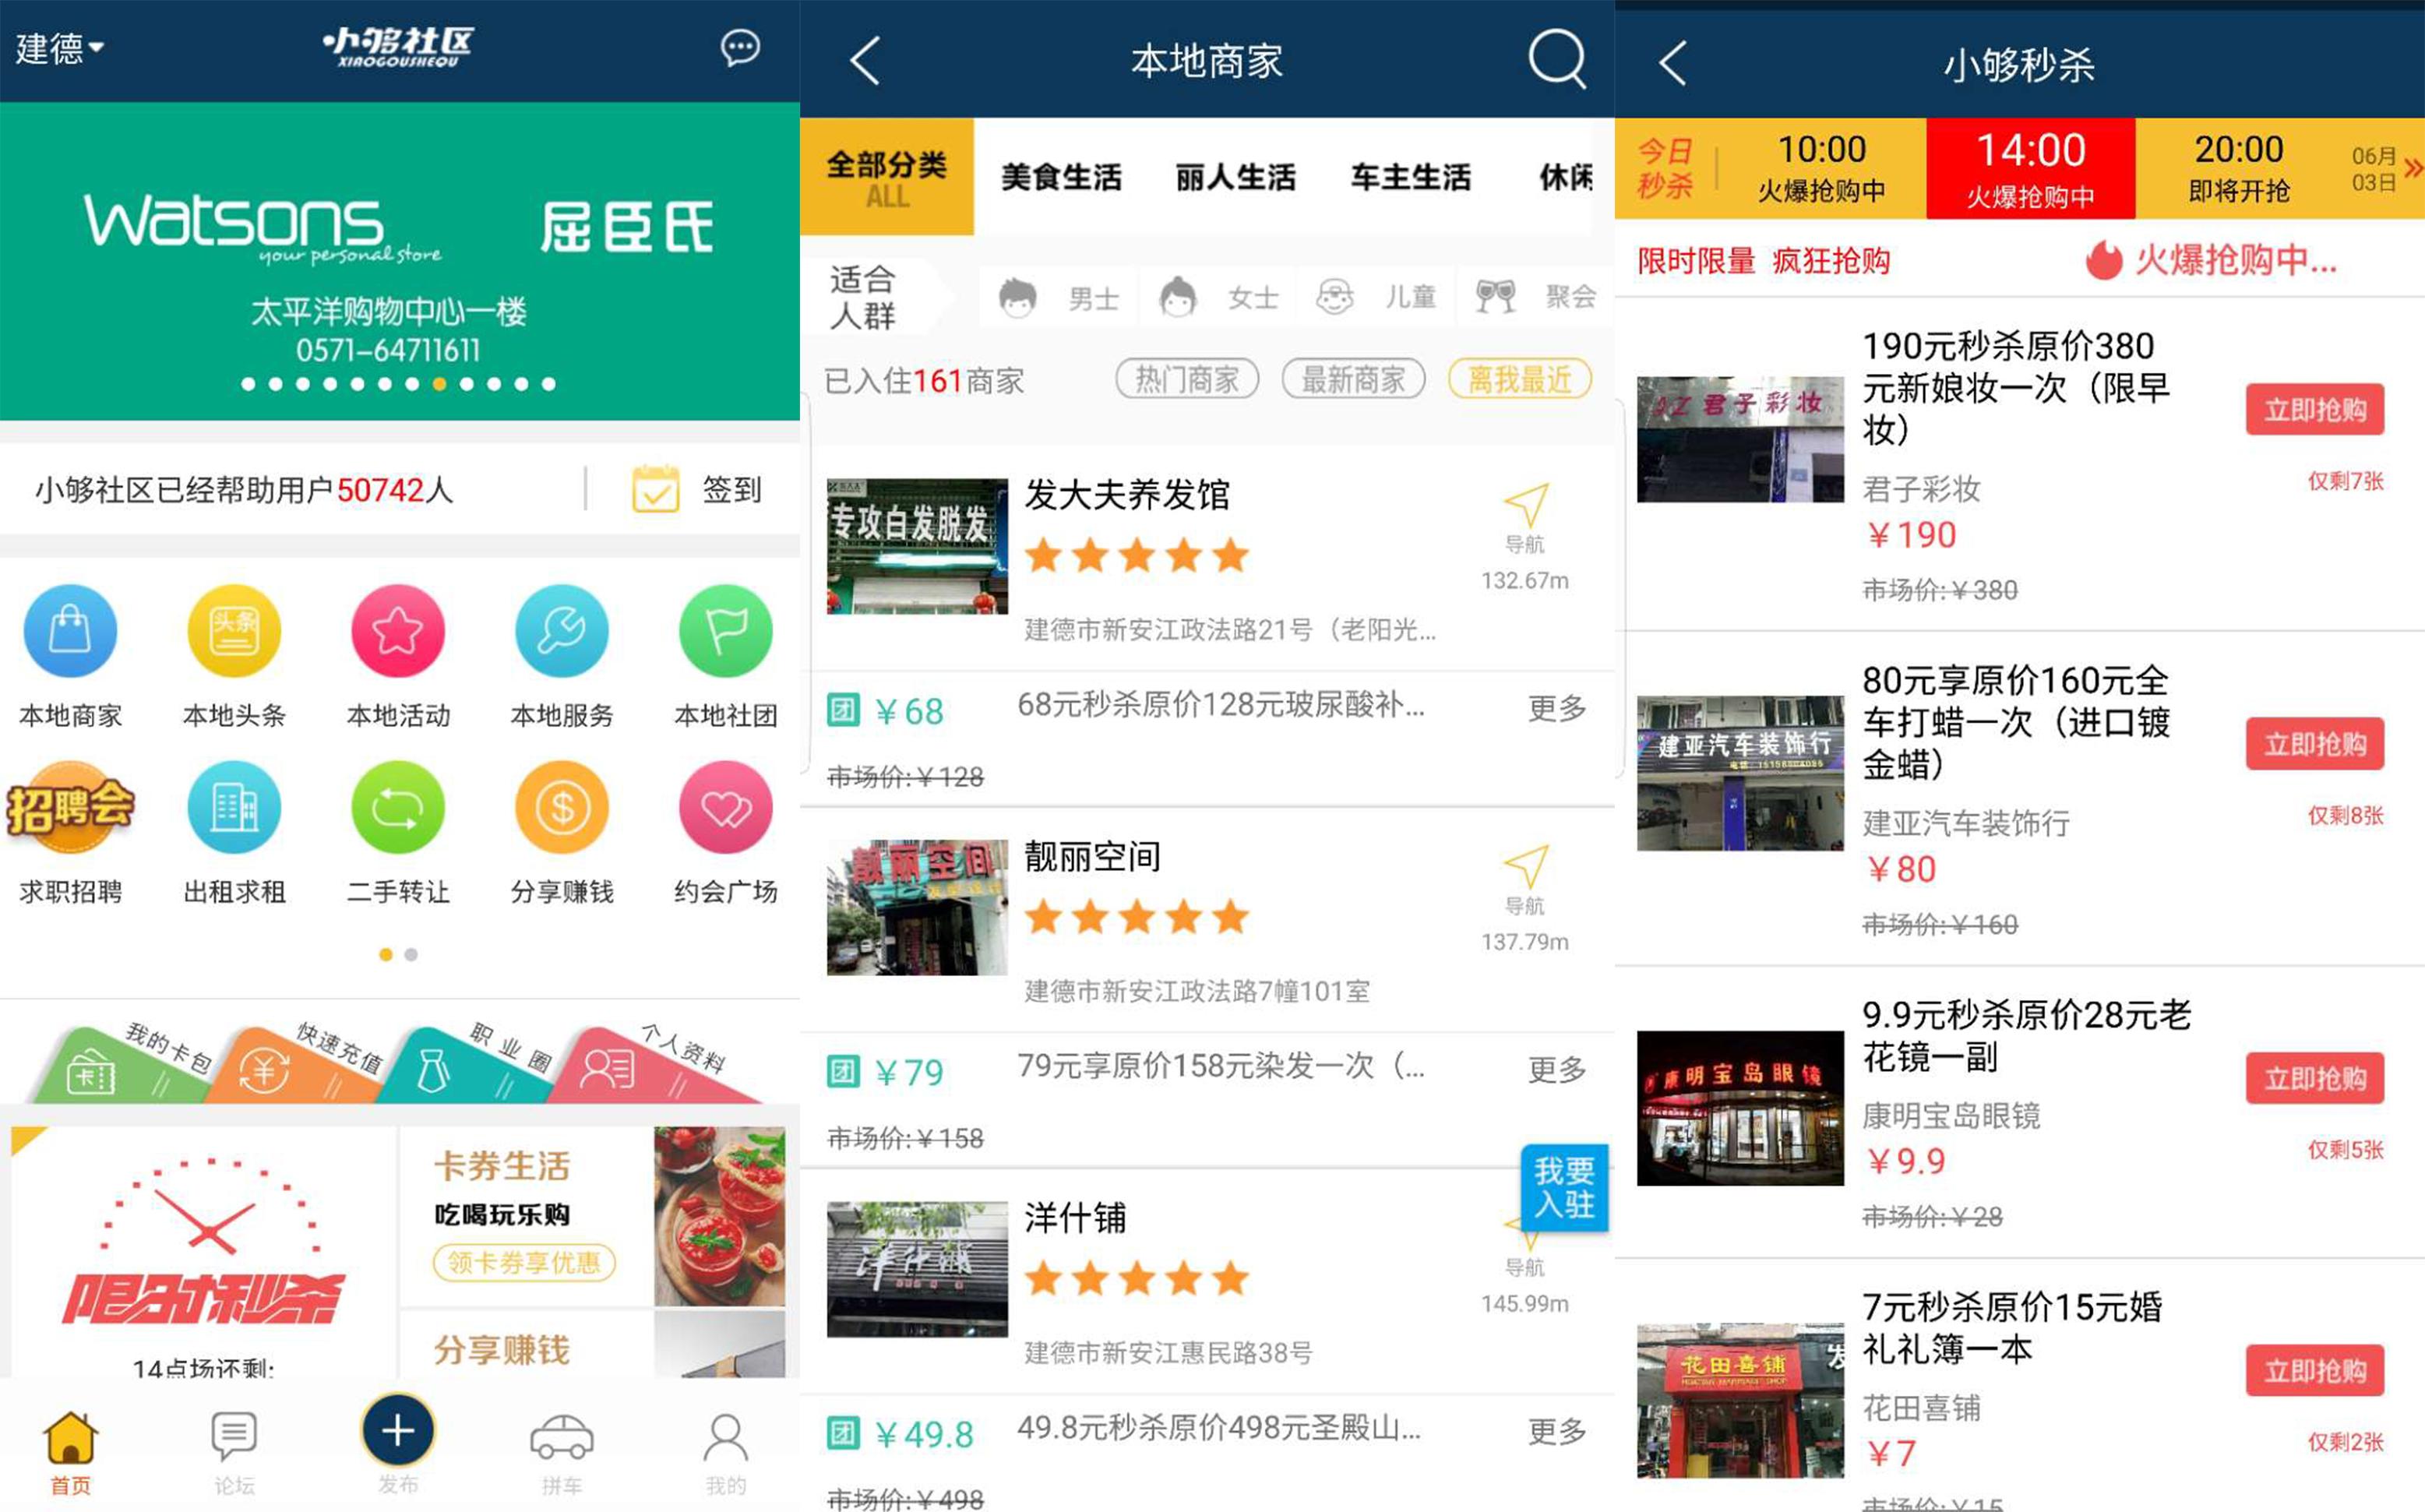
Task: Click 立即抢购 for 君子彩妆 deal
Action: click(x=2314, y=410)
